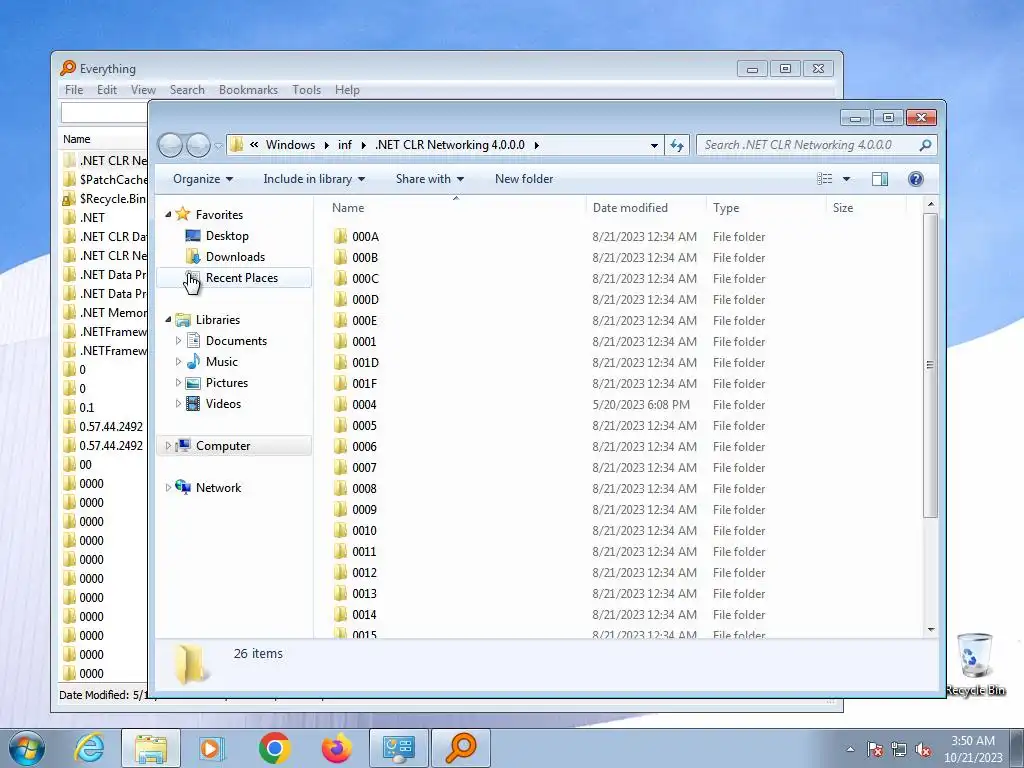Collapse the Favorites group

coord(168,214)
